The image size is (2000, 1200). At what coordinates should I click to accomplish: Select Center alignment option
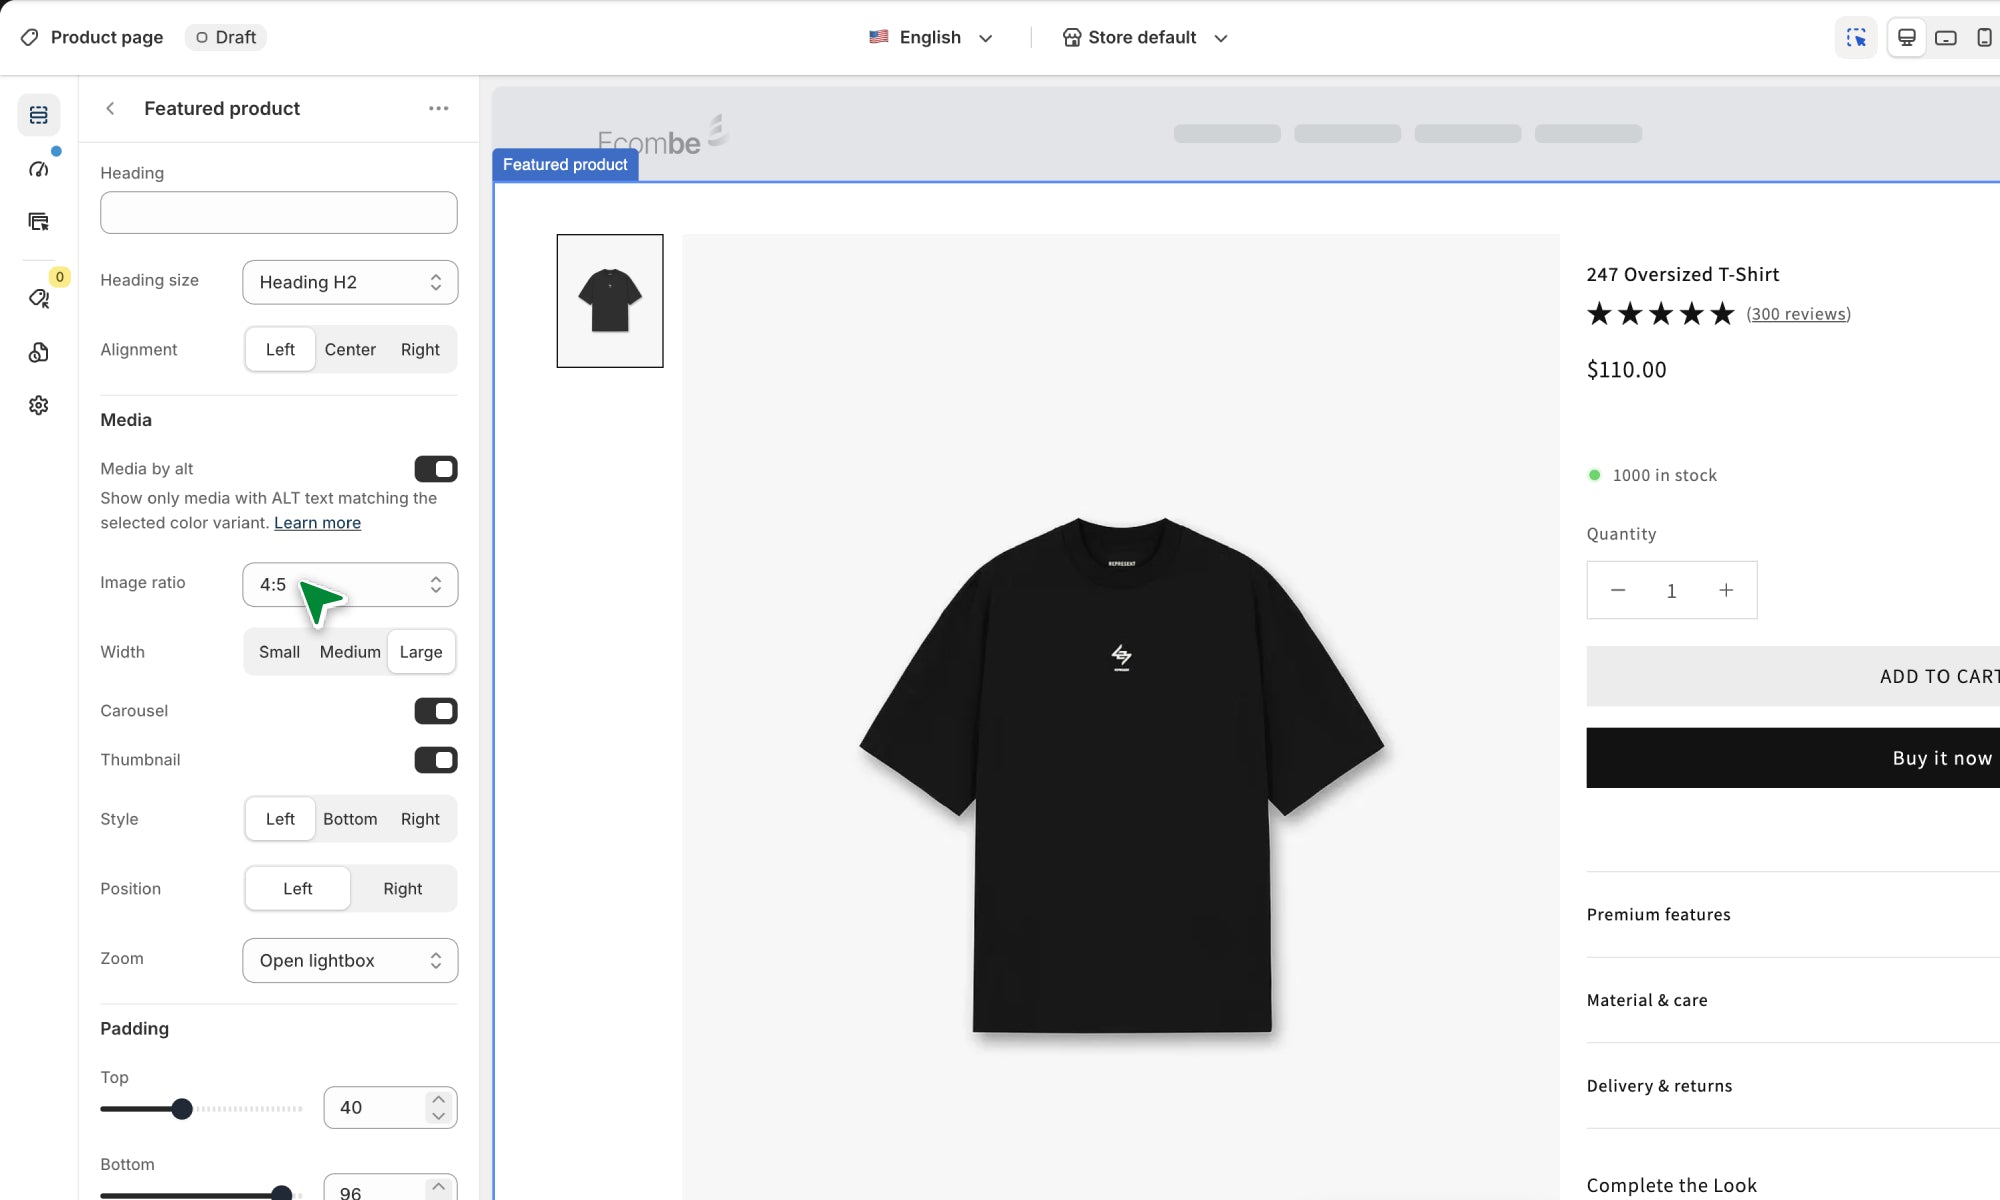click(350, 350)
